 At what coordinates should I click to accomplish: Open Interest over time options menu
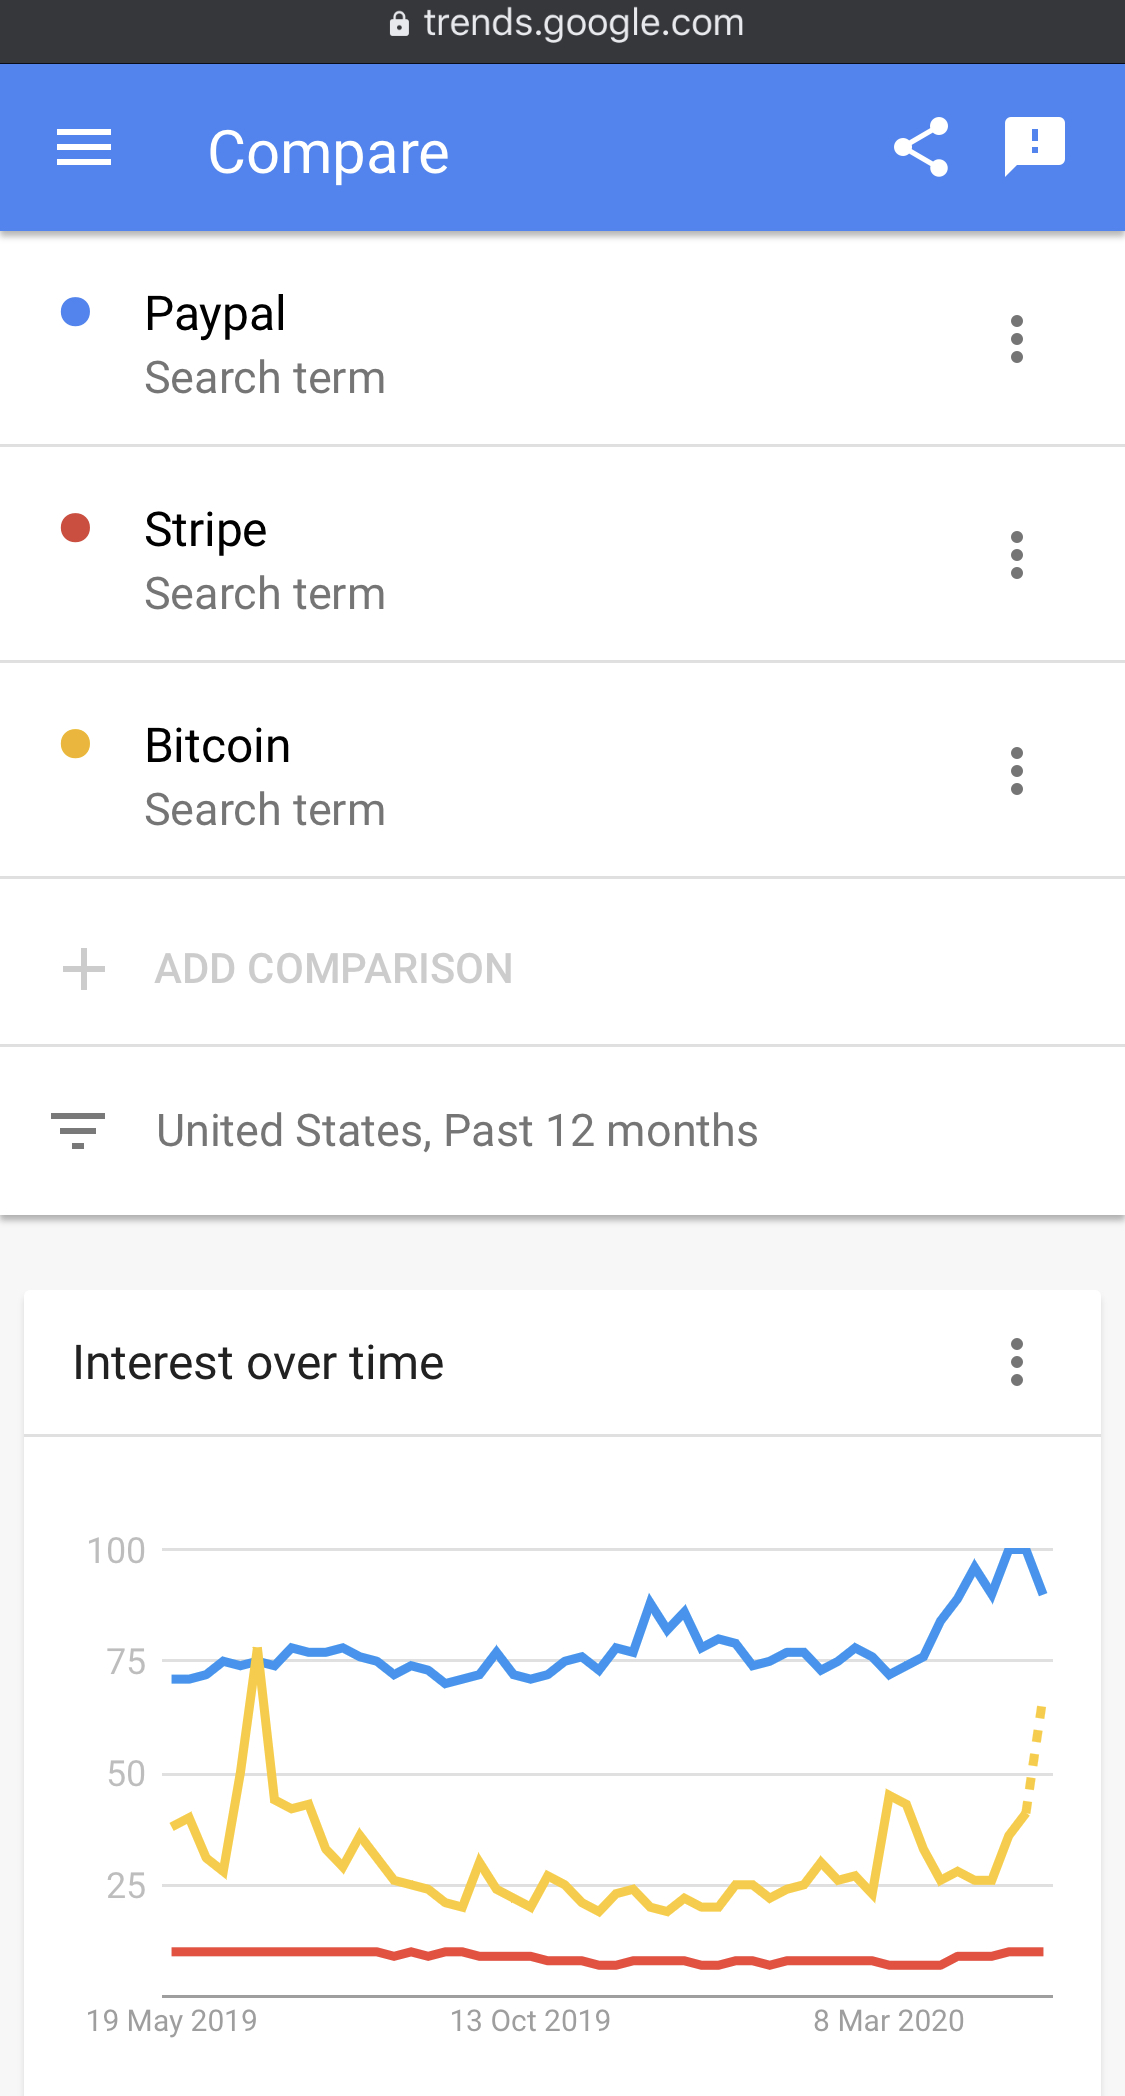coord(1017,1362)
